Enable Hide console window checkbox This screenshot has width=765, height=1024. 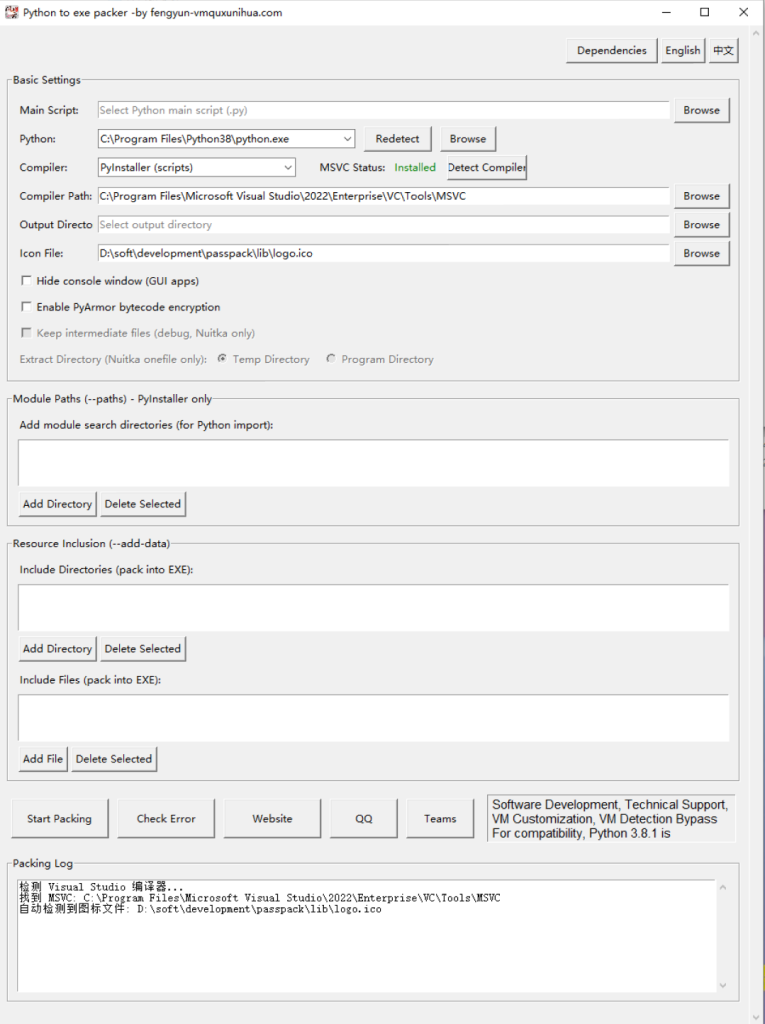[x=27, y=282]
